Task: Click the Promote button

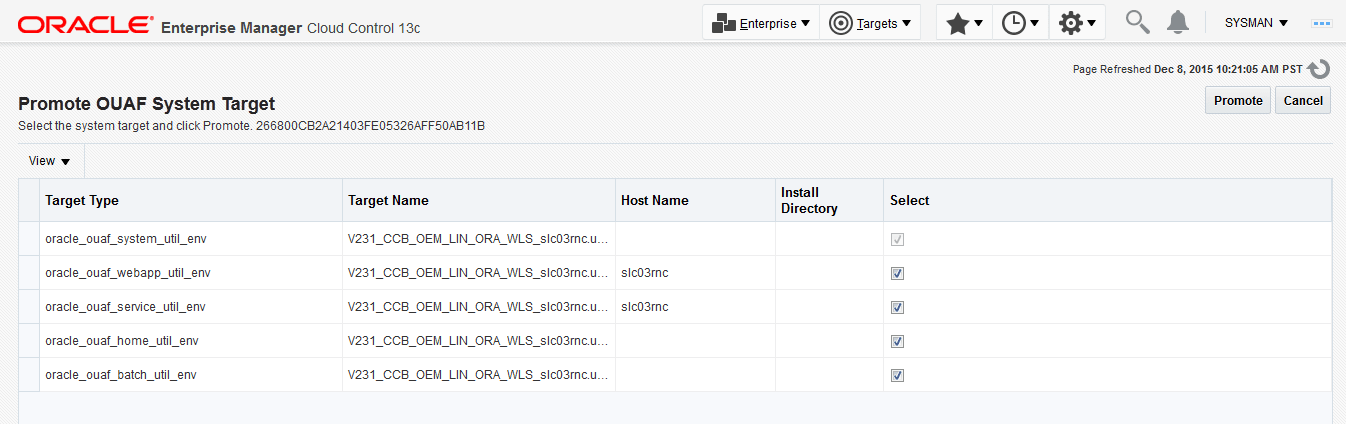Action: click(1238, 100)
